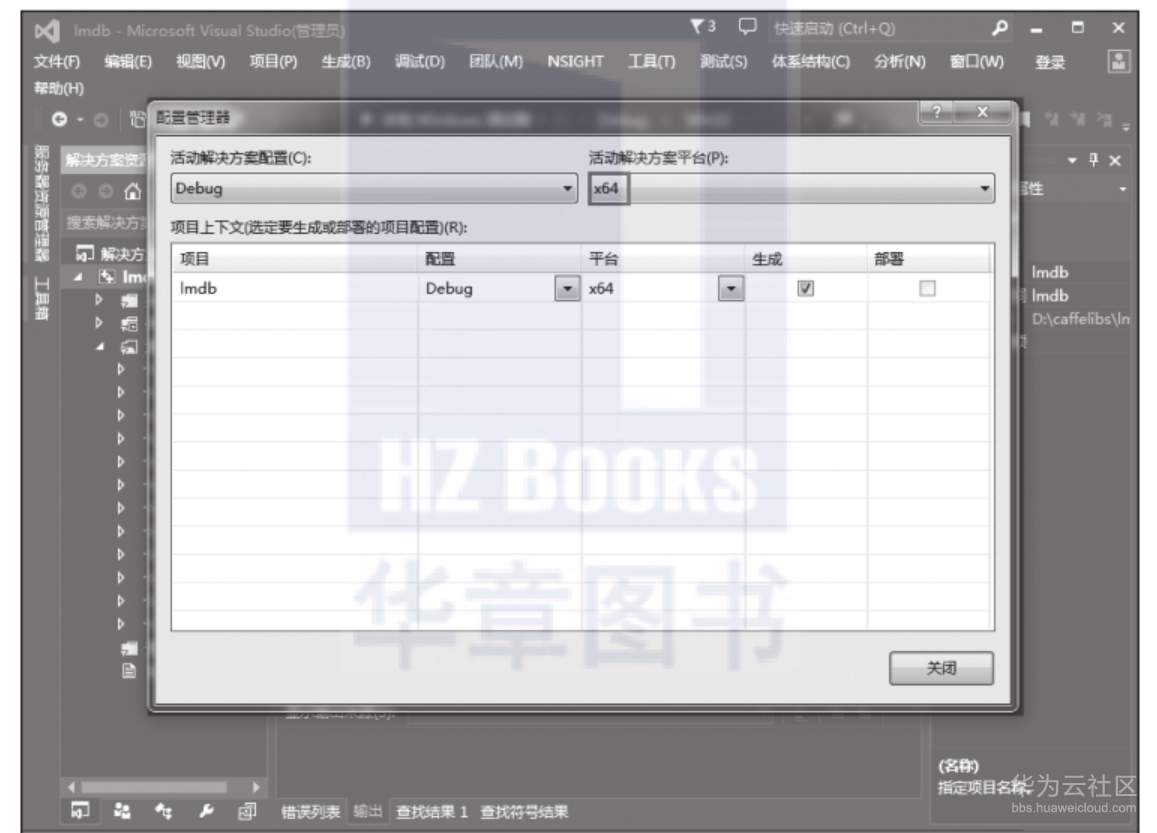Image resolution: width=1157 pixels, height=833 pixels.
Task: Focus the 搜索解决方 search box
Action: (x=106, y=222)
